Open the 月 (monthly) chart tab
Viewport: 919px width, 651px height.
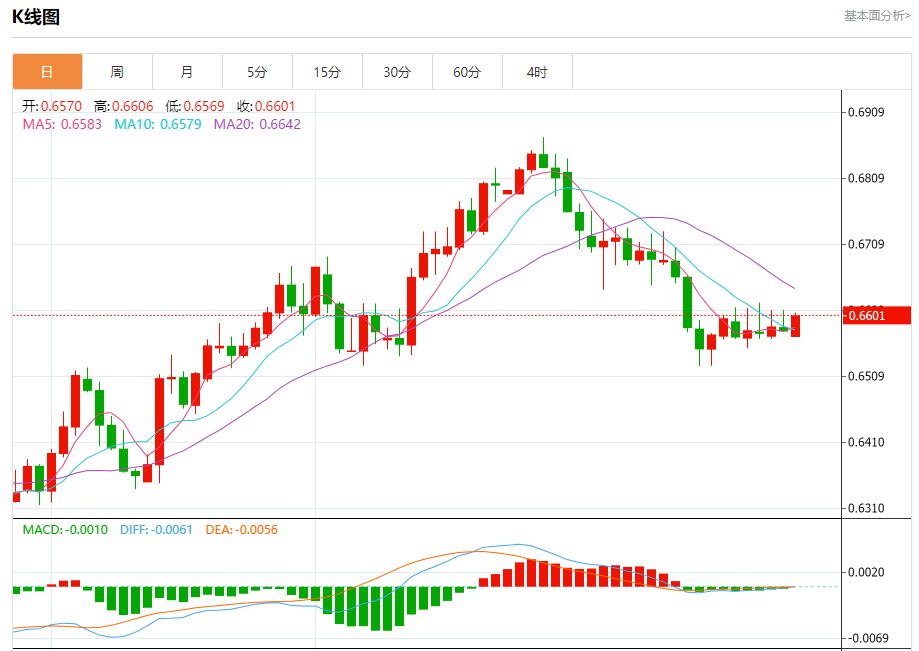pyautogui.click(x=187, y=72)
